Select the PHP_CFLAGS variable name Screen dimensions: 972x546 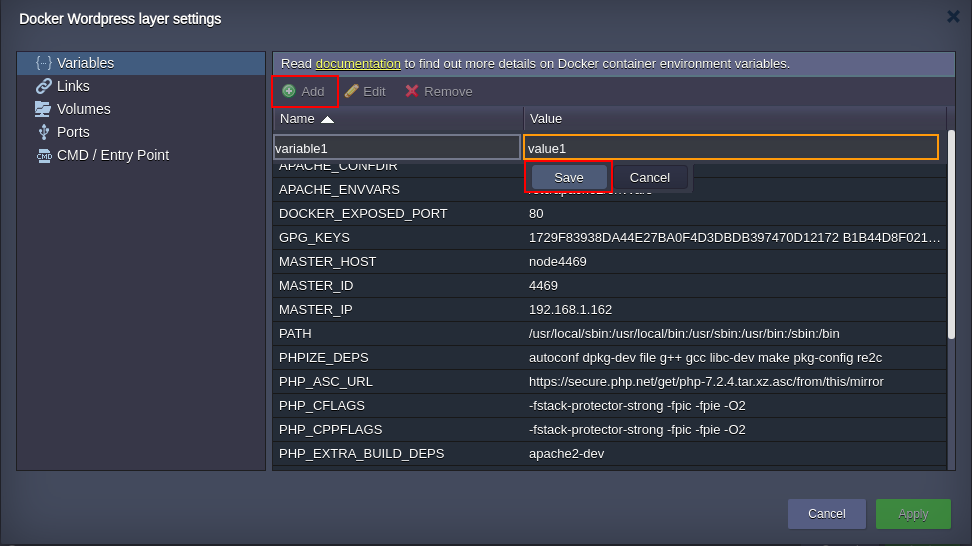point(322,406)
